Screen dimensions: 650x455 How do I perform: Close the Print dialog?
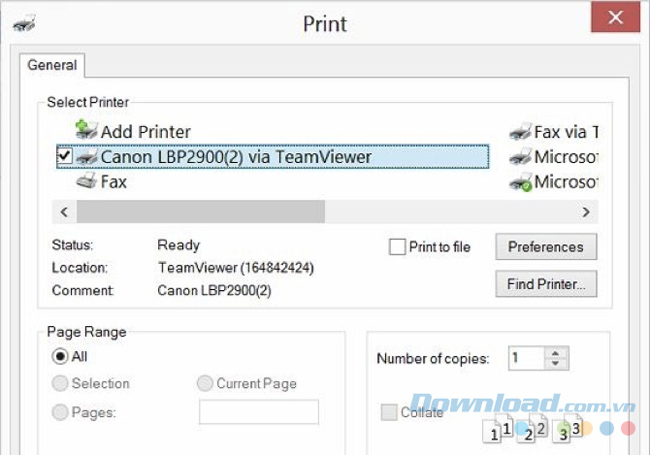click(615, 17)
